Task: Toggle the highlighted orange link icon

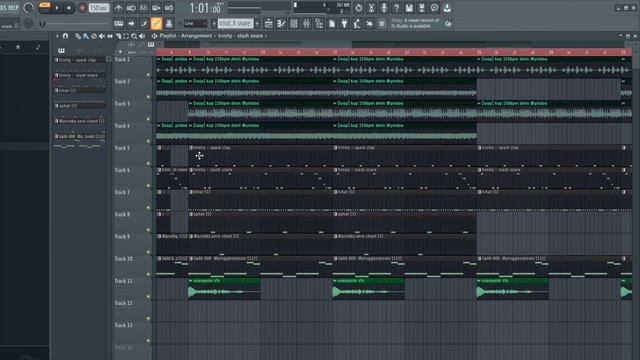Action: [x=156, y=24]
